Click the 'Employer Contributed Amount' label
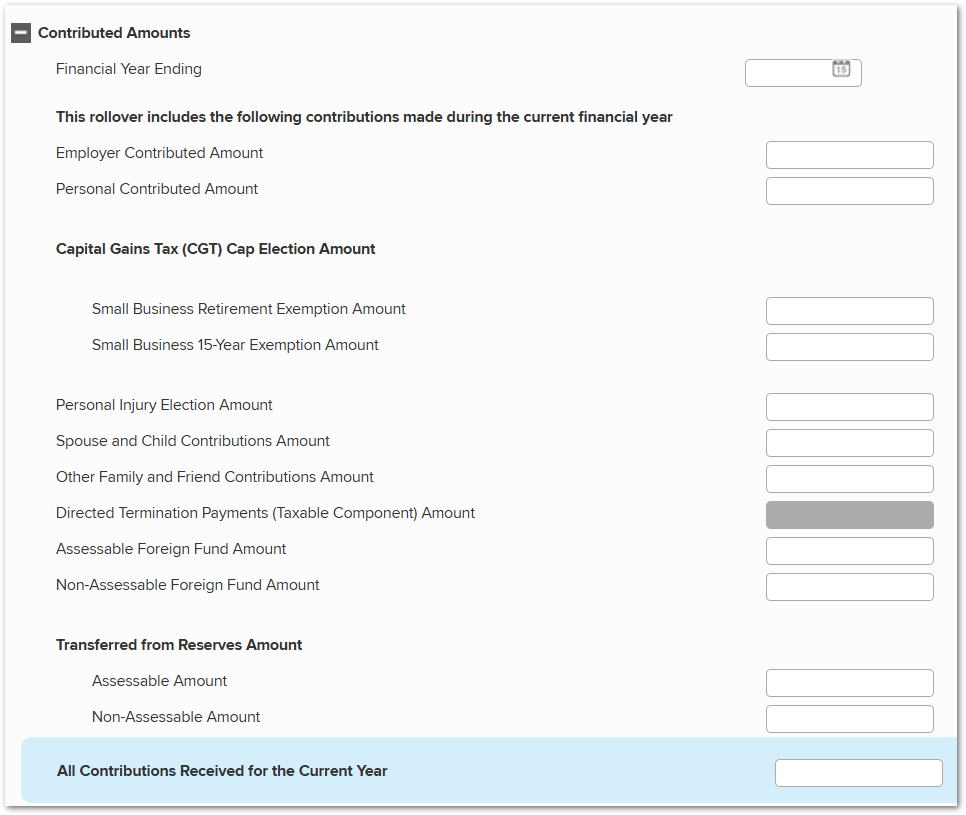The image size is (966, 815). (x=160, y=153)
